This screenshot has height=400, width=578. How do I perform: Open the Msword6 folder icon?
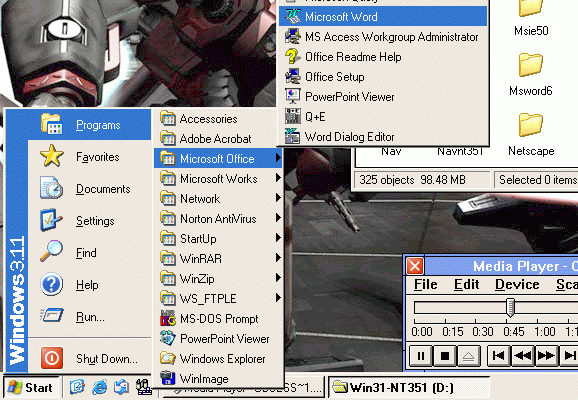(531, 65)
